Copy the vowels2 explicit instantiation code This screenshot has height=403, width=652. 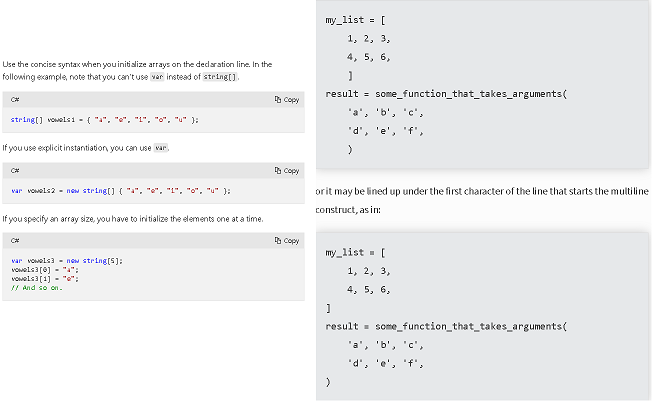pyautogui.click(x=286, y=171)
